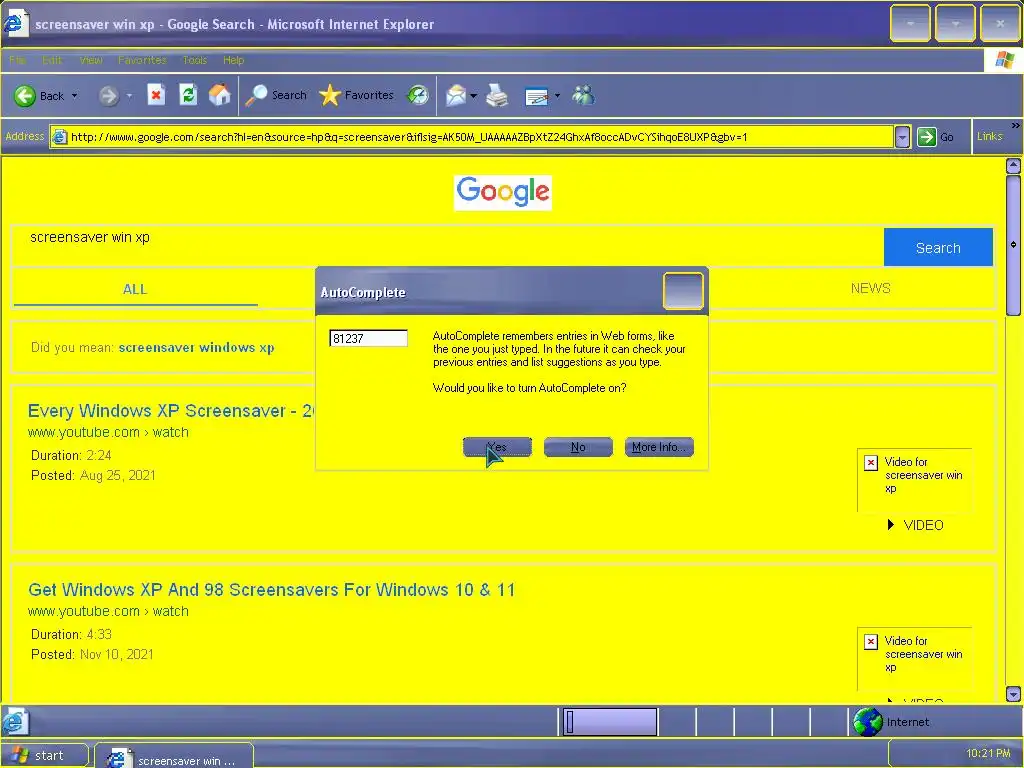The image size is (1024, 768).
Task: Open the Tools menu
Action: pyautogui.click(x=195, y=60)
